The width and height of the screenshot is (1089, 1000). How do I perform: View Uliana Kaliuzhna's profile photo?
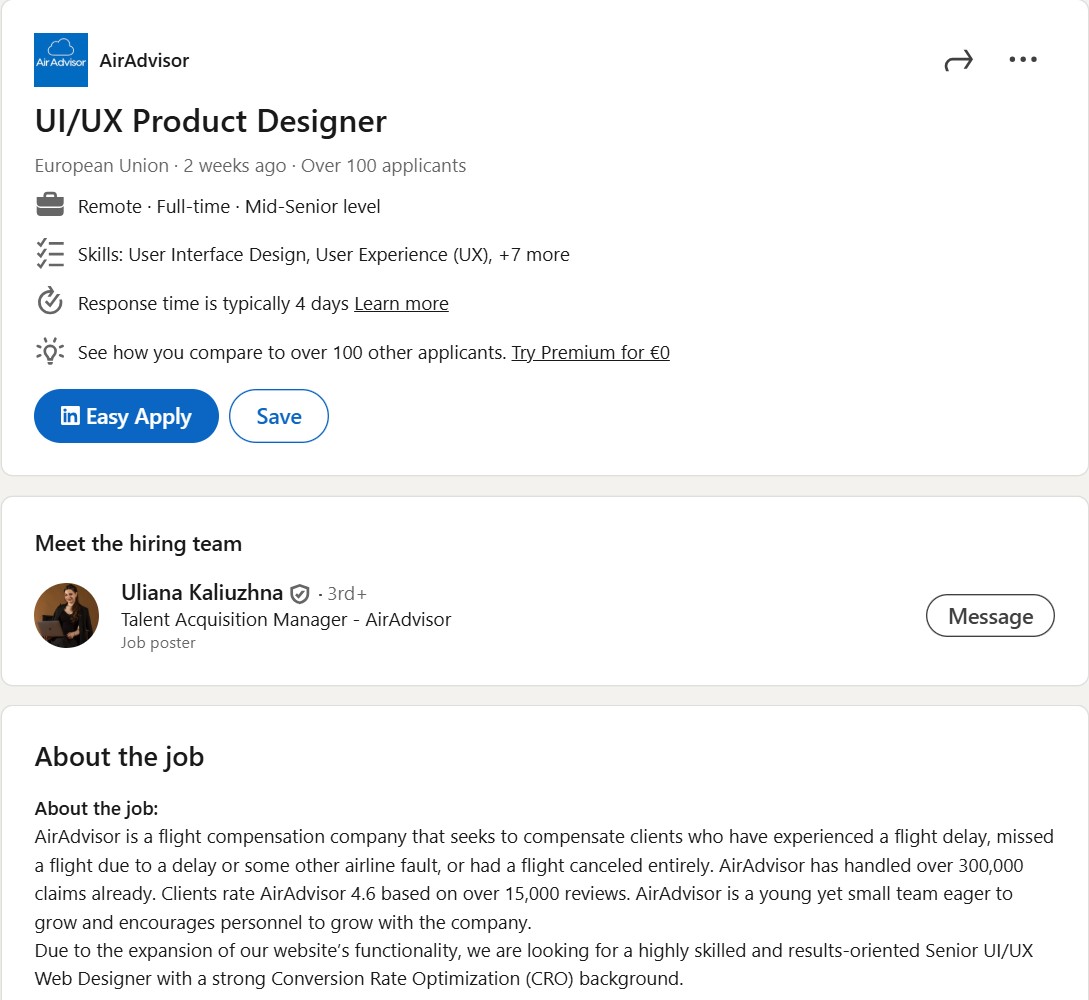[67, 616]
